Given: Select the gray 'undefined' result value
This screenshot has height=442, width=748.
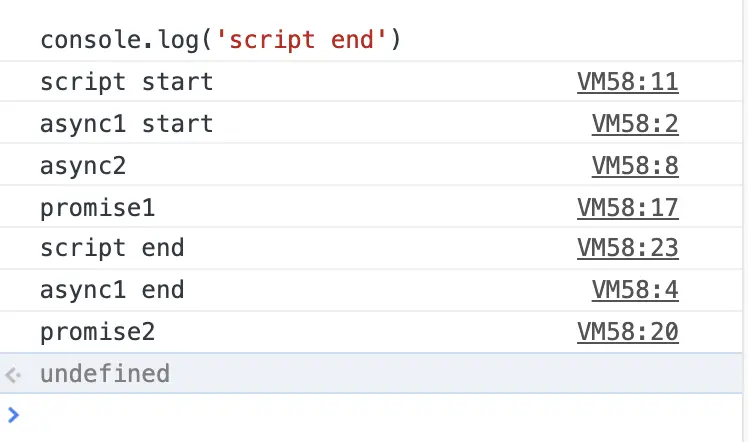Looking at the screenshot, I should tap(104, 375).
